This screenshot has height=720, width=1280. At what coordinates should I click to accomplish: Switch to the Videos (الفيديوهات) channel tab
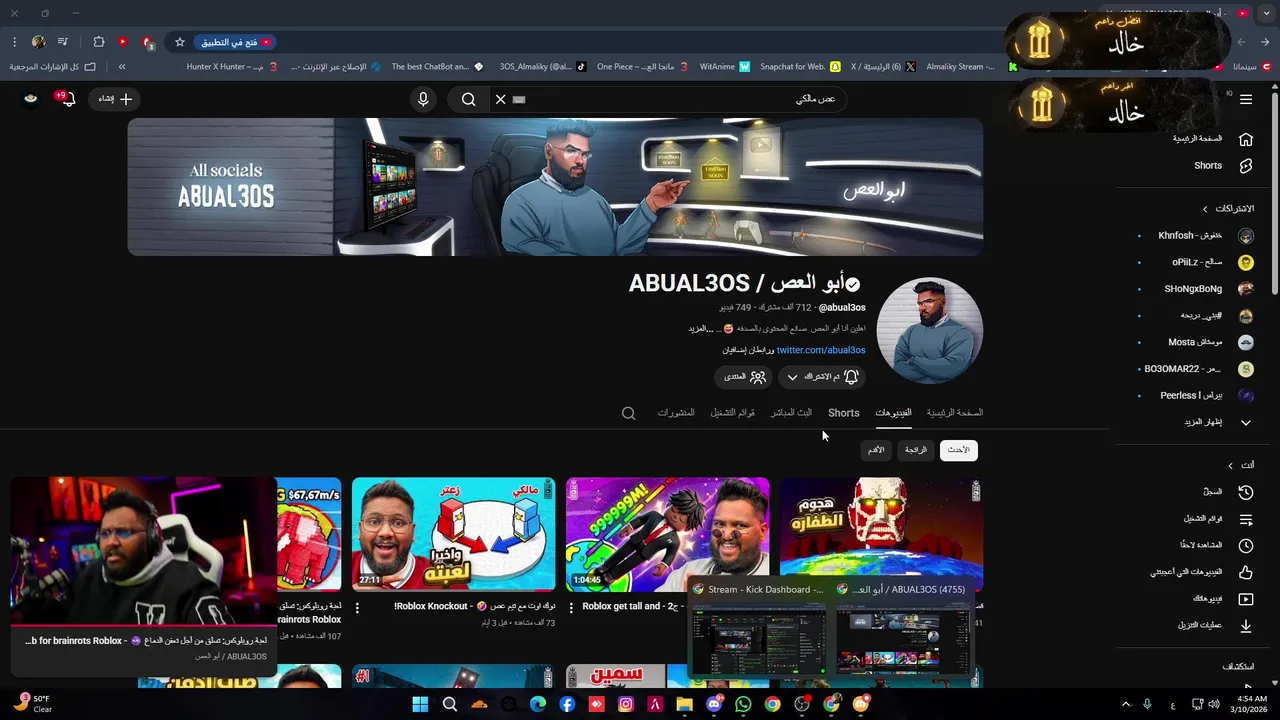point(893,413)
